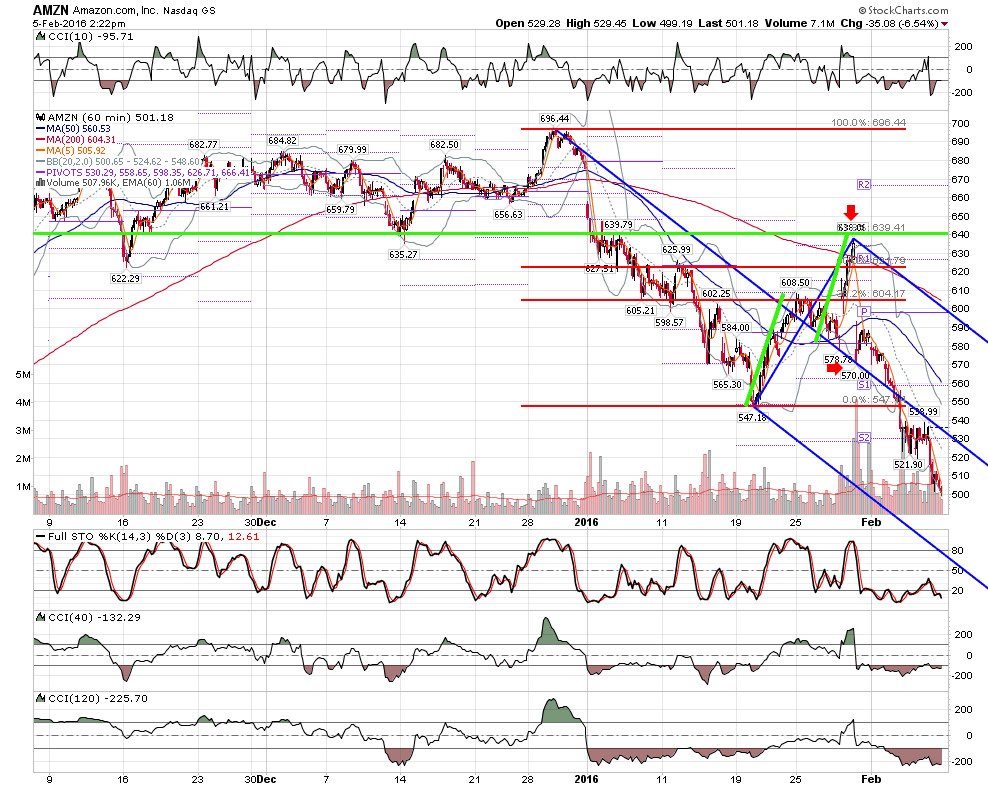This screenshot has width=988, height=786.
Task: Click the AMZN ticker symbol title
Action: pos(50,10)
